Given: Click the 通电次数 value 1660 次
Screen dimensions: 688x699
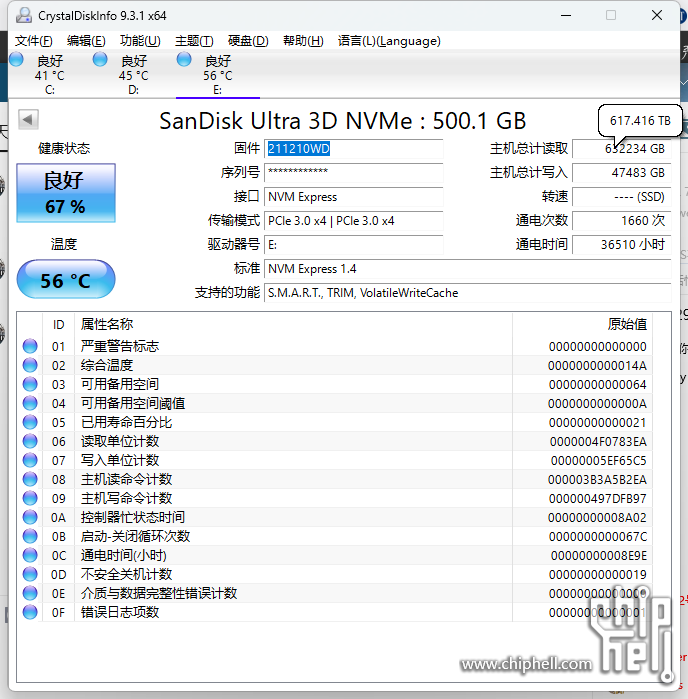Looking at the screenshot, I should point(622,221).
